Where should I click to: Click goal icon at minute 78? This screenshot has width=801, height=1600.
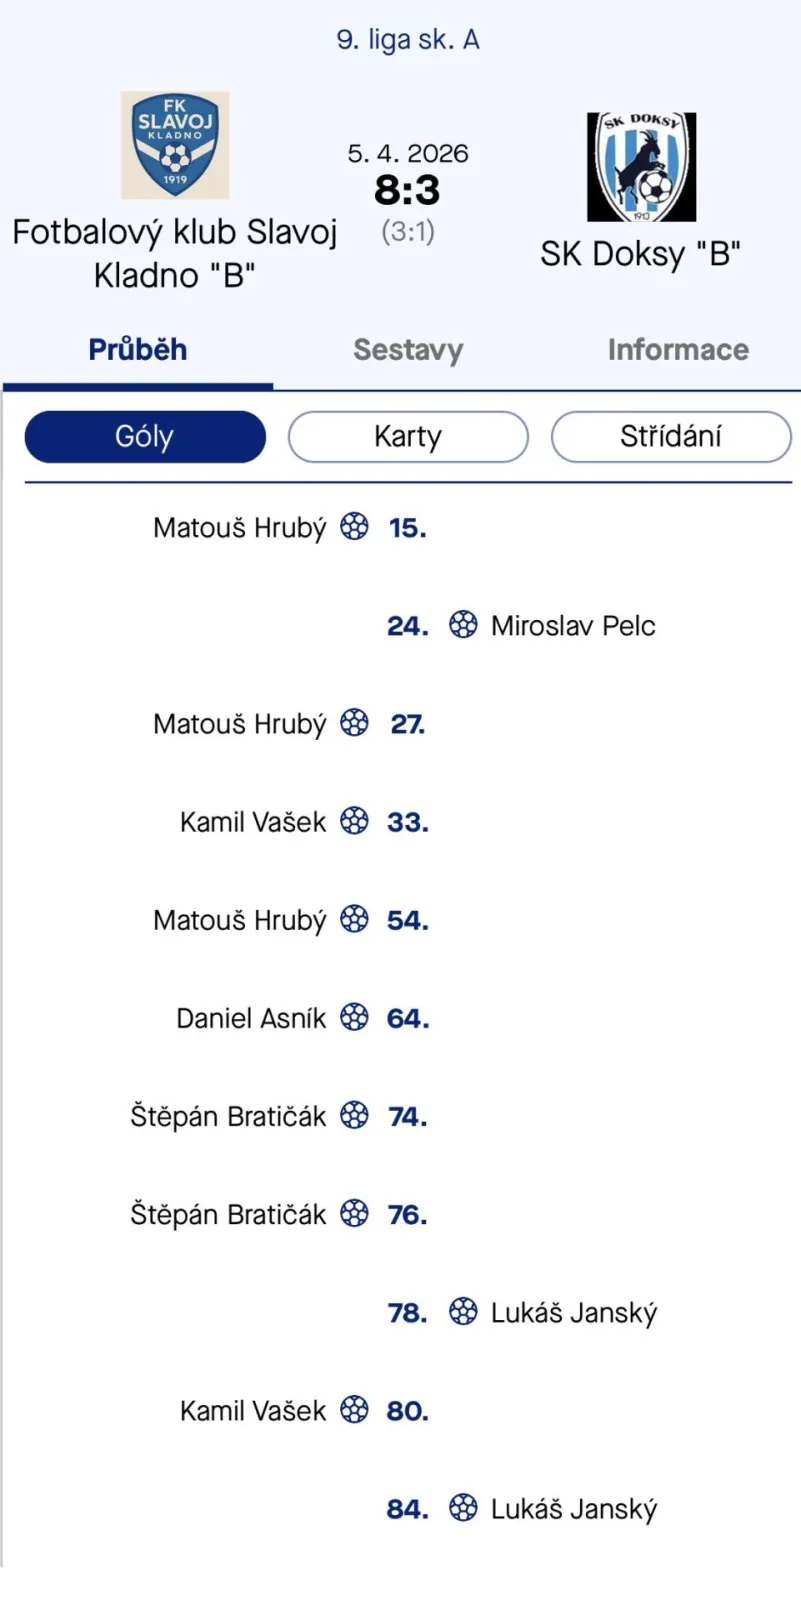click(463, 1311)
